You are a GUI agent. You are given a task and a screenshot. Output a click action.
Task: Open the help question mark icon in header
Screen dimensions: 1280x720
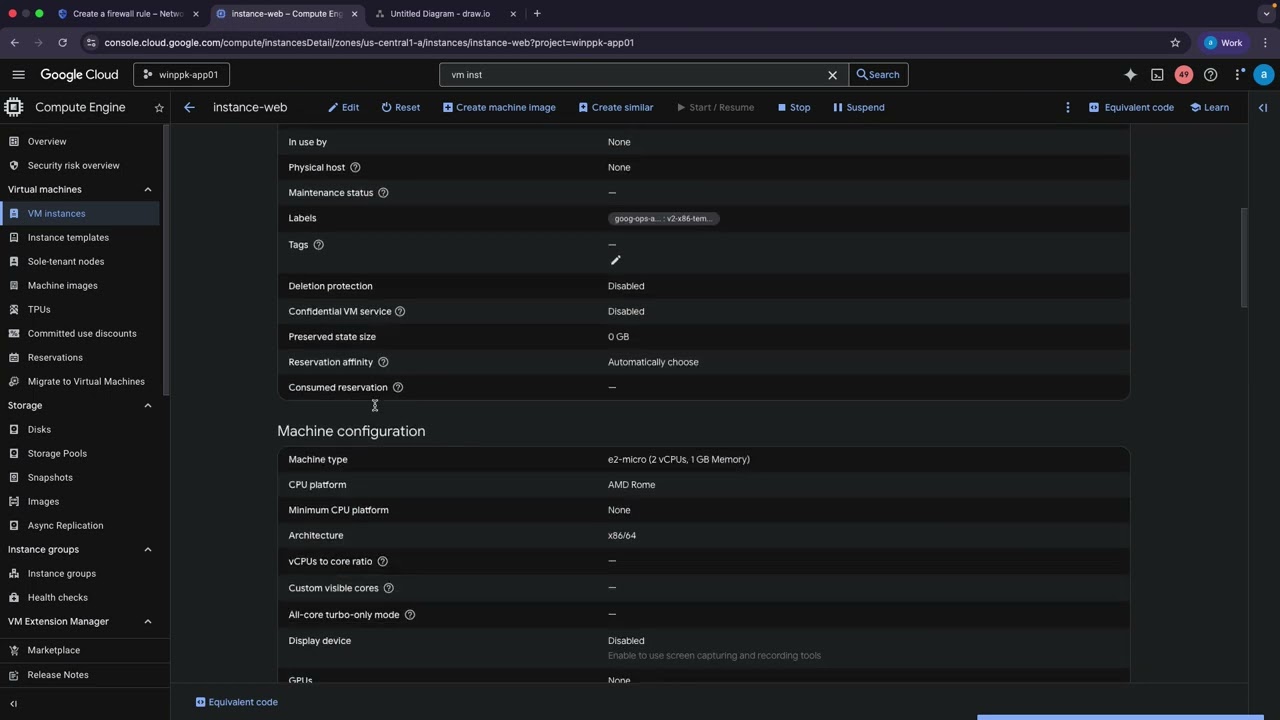click(1210, 75)
